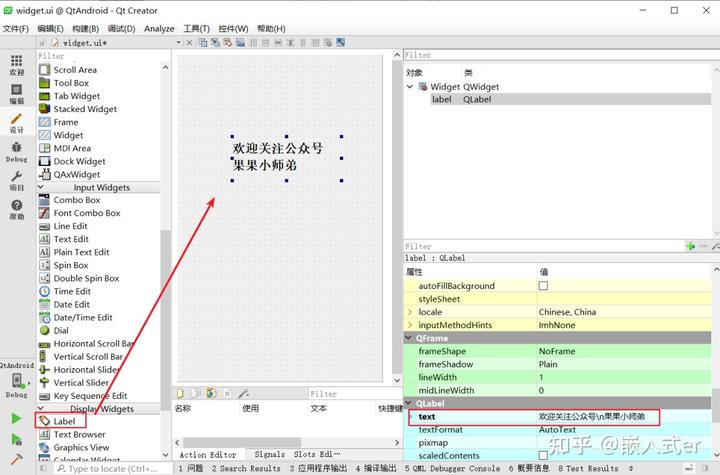Image resolution: width=720 pixels, height=475 pixels.
Task: Toggle the autoFillBackground checkbox
Action: 543,286
